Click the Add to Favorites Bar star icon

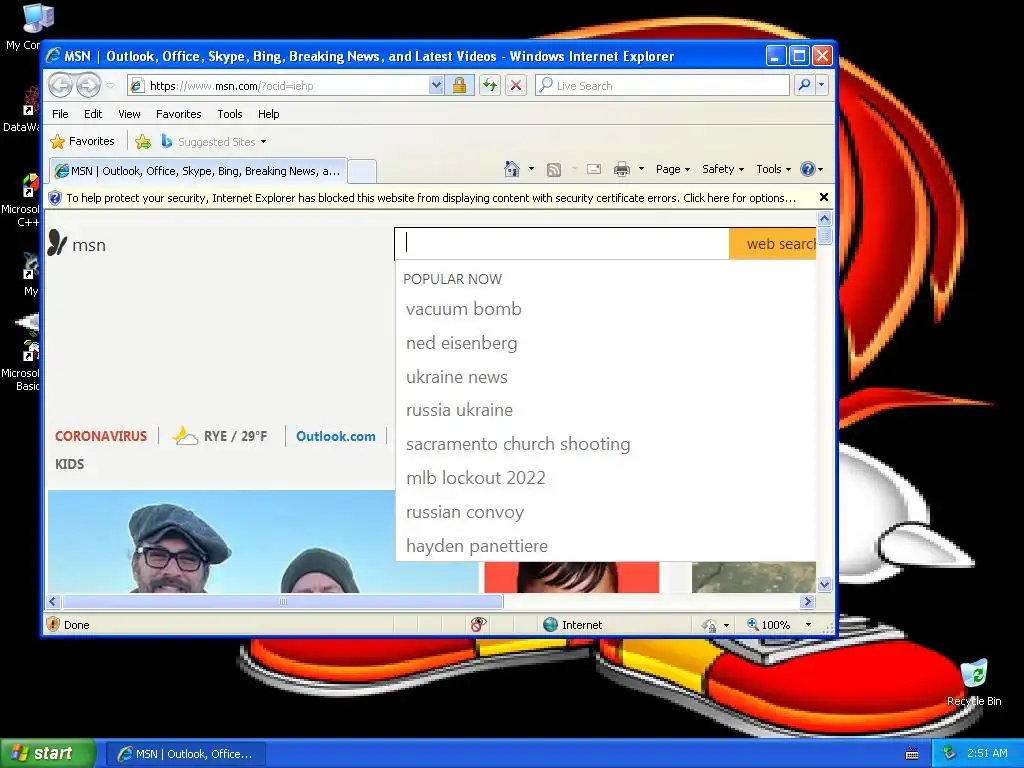(143, 141)
